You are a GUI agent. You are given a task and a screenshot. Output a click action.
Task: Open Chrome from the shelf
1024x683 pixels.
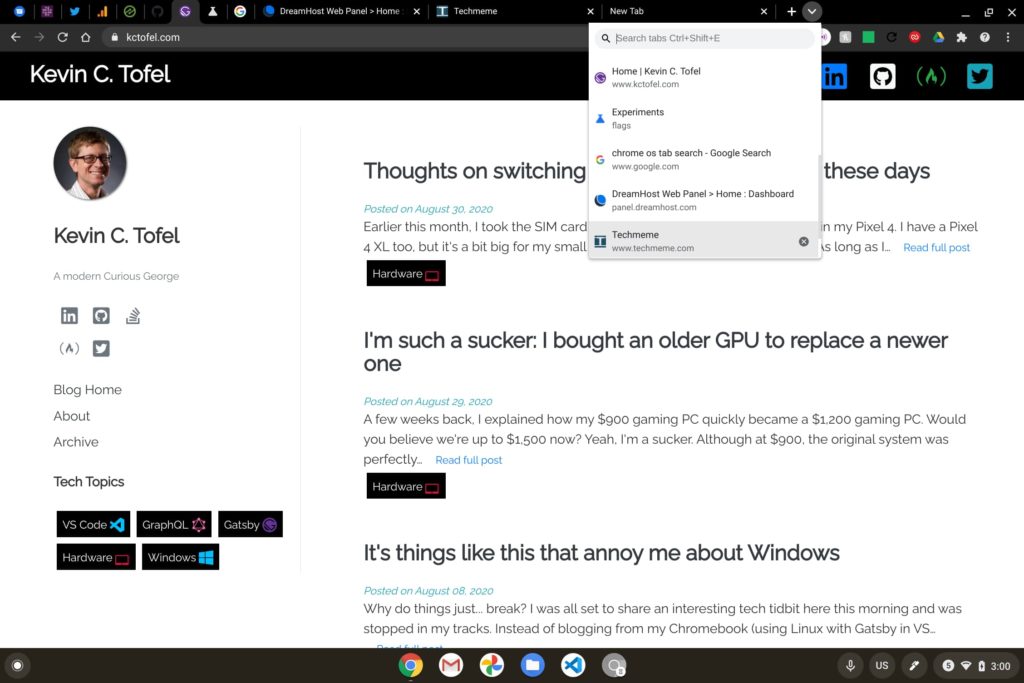tap(411, 665)
